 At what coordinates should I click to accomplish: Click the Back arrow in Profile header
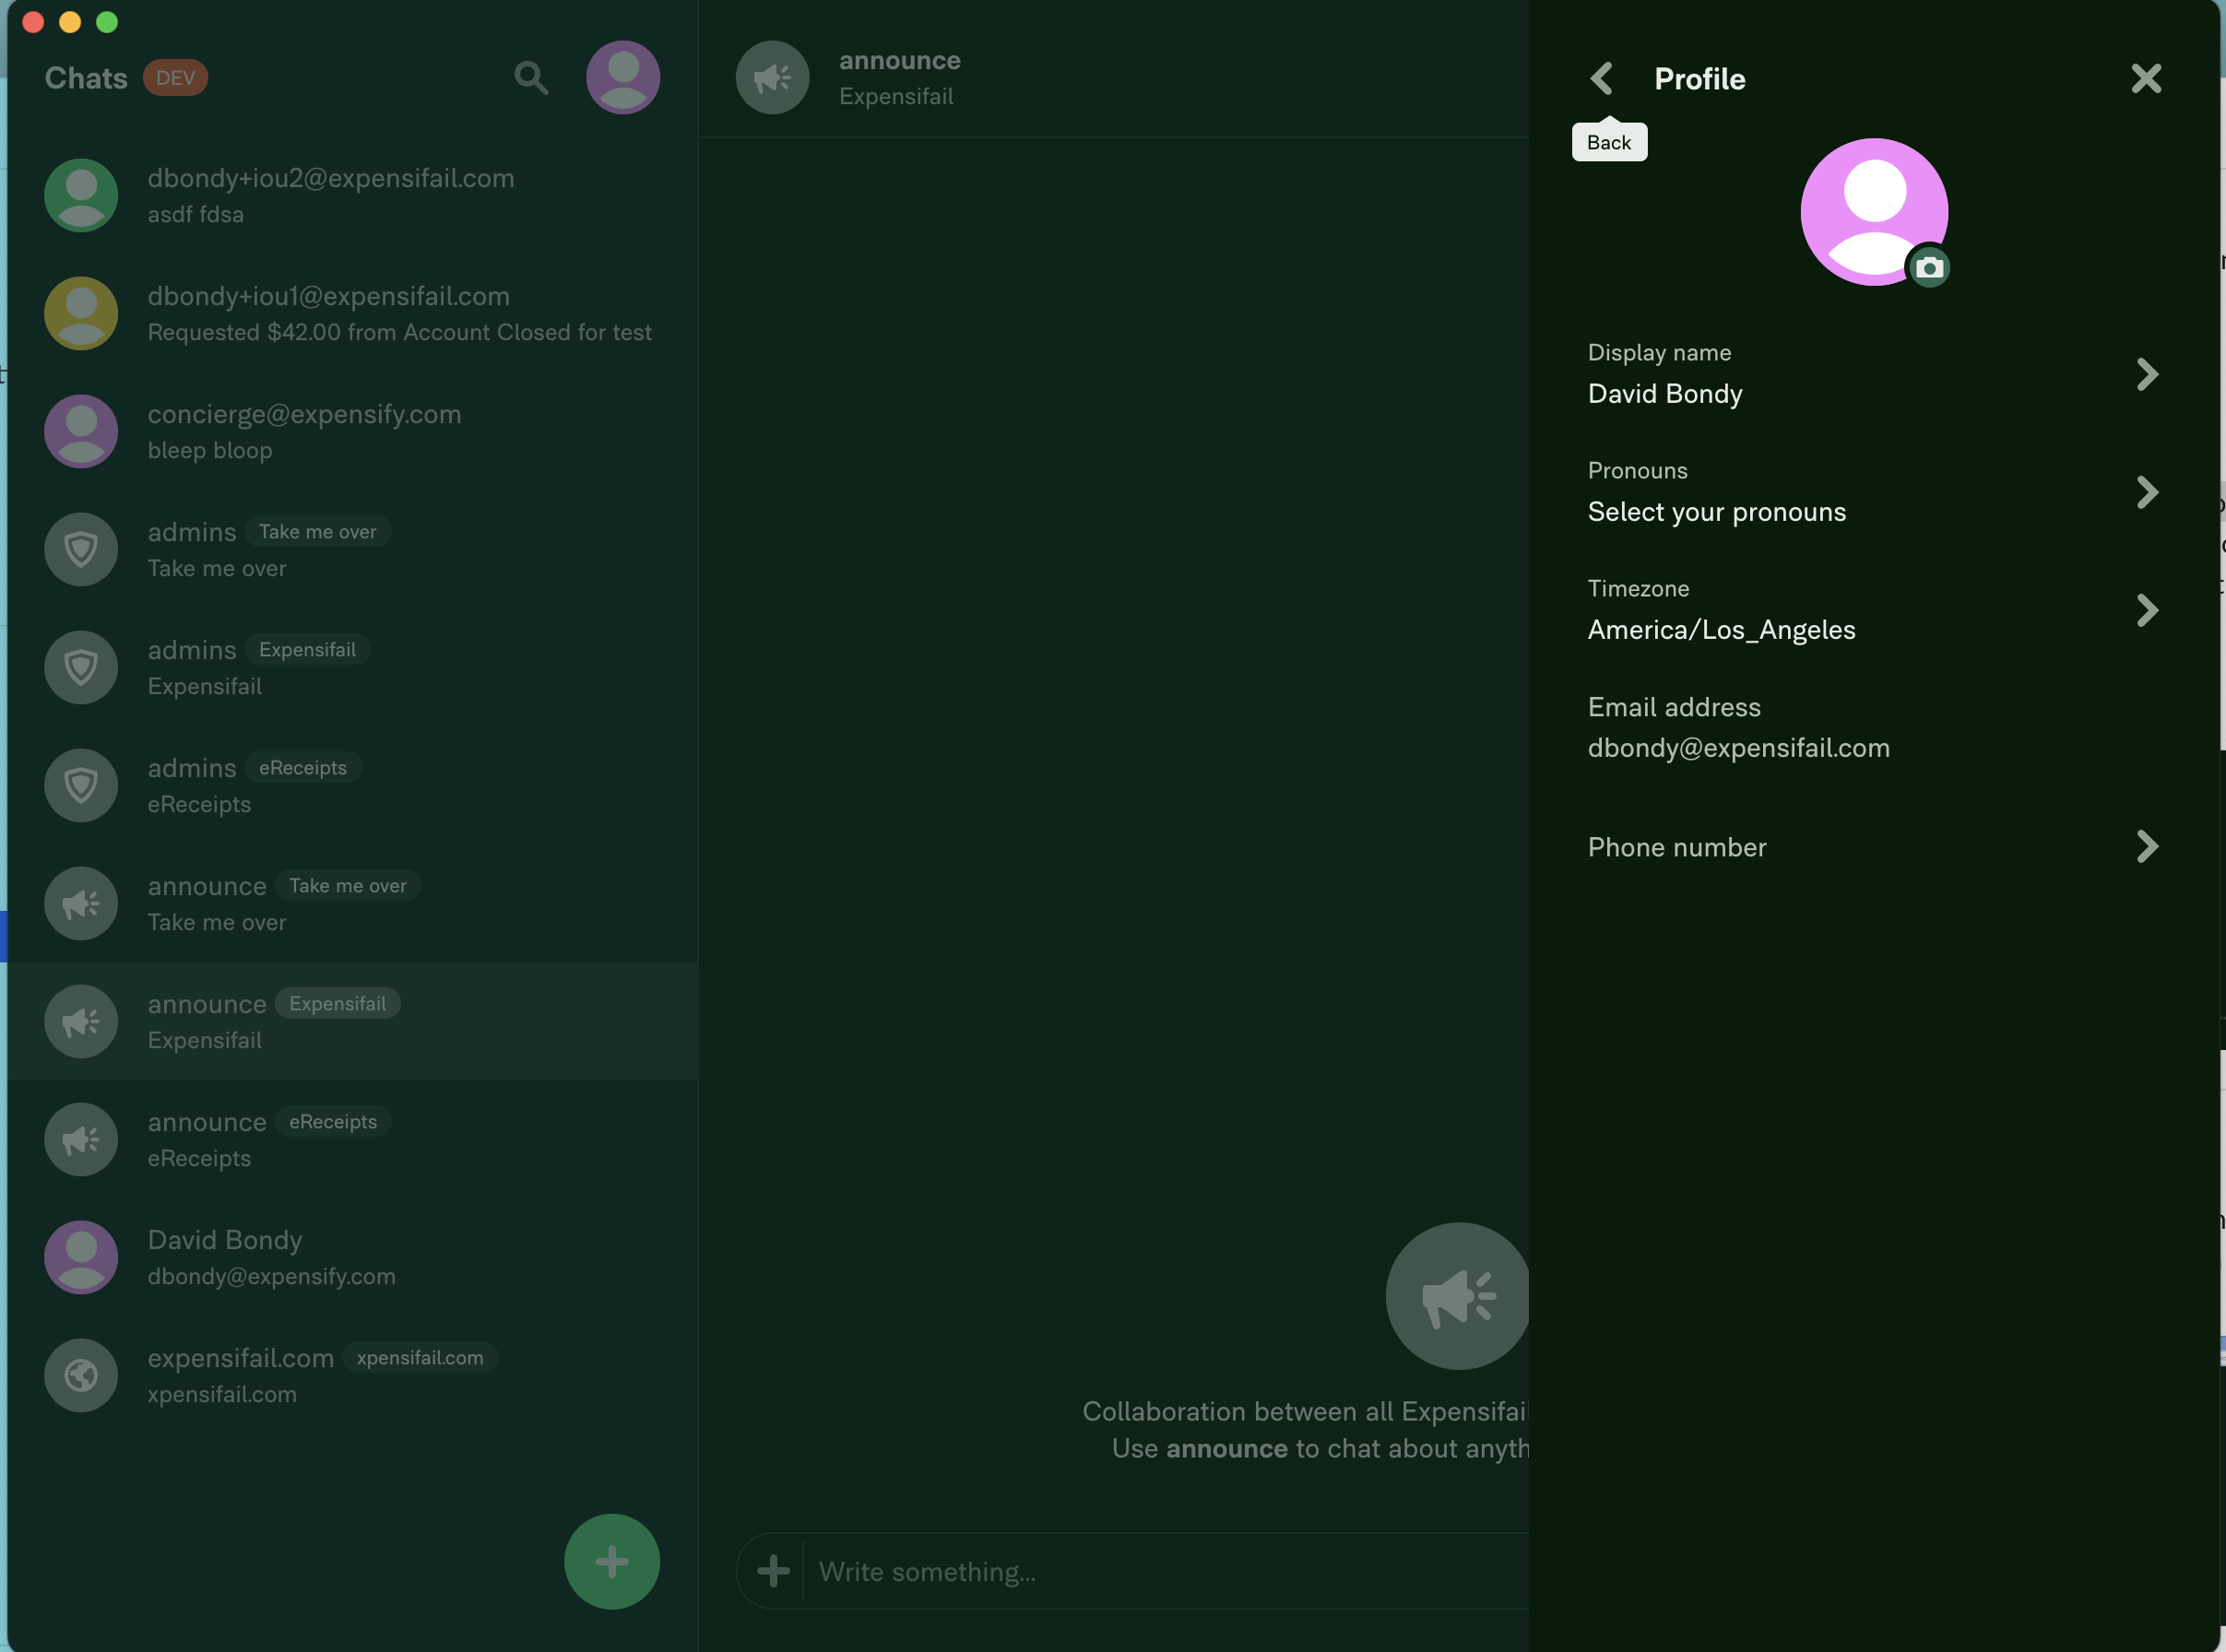click(x=1602, y=78)
